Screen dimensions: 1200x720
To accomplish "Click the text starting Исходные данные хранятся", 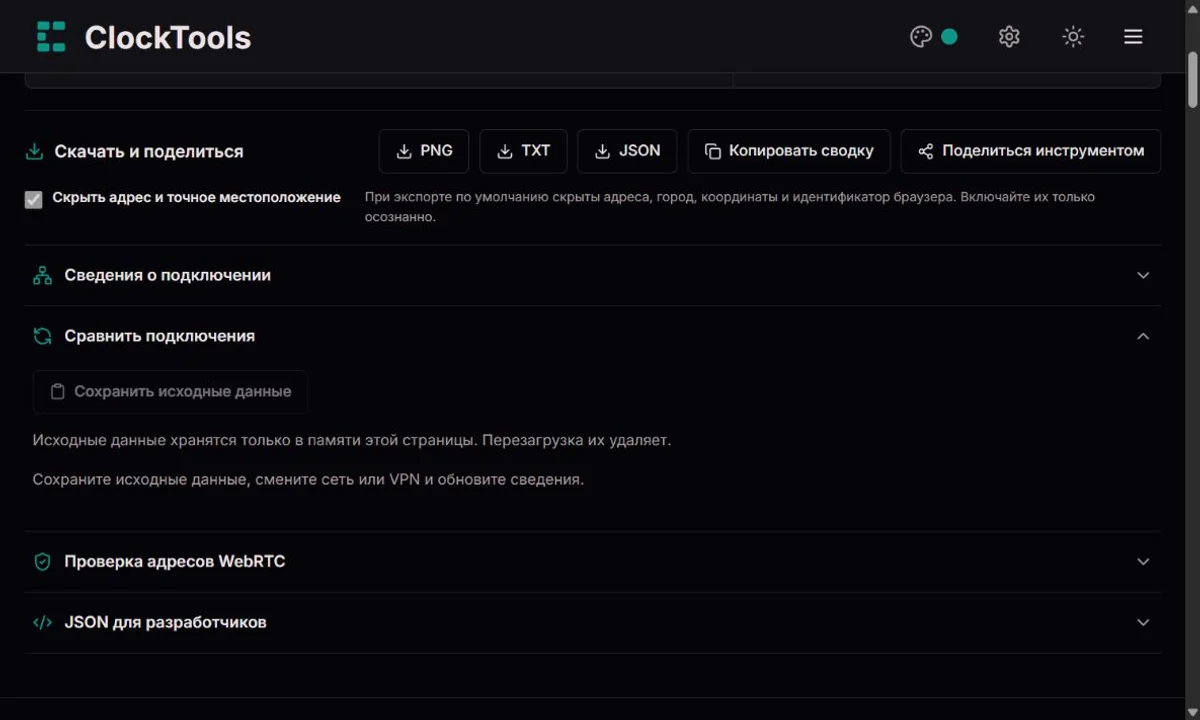I will 352,440.
